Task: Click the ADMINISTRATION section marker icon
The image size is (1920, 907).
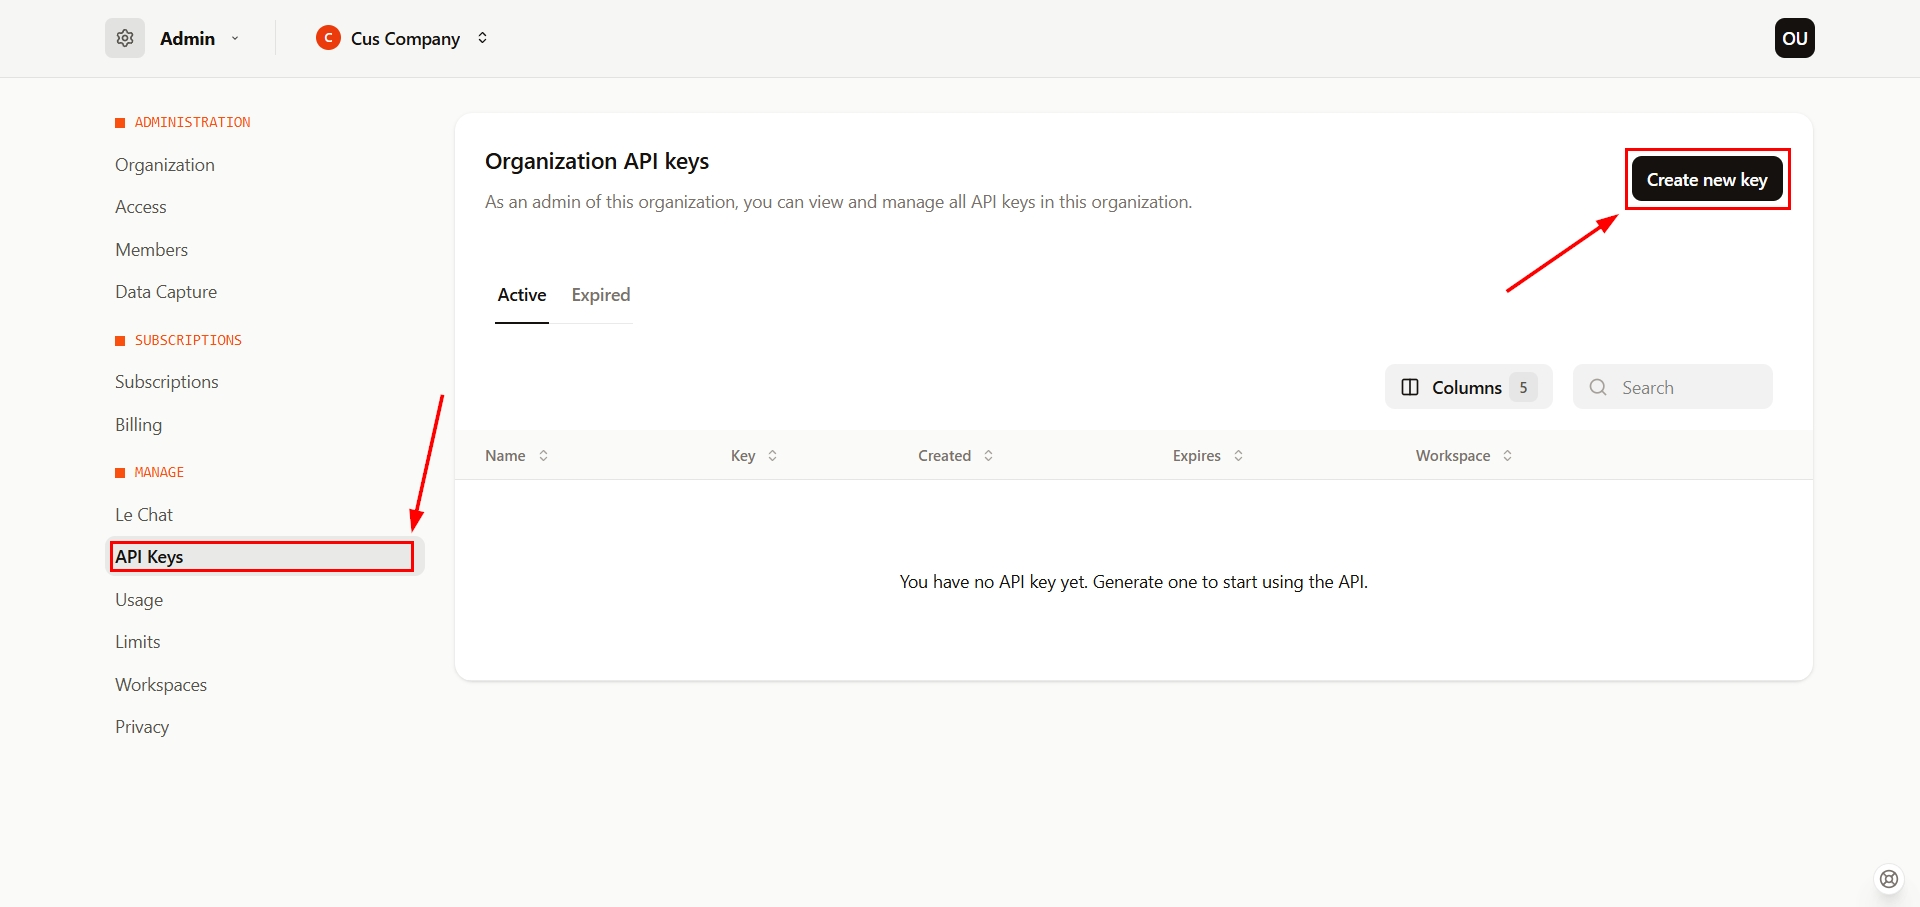Action: pyautogui.click(x=120, y=122)
